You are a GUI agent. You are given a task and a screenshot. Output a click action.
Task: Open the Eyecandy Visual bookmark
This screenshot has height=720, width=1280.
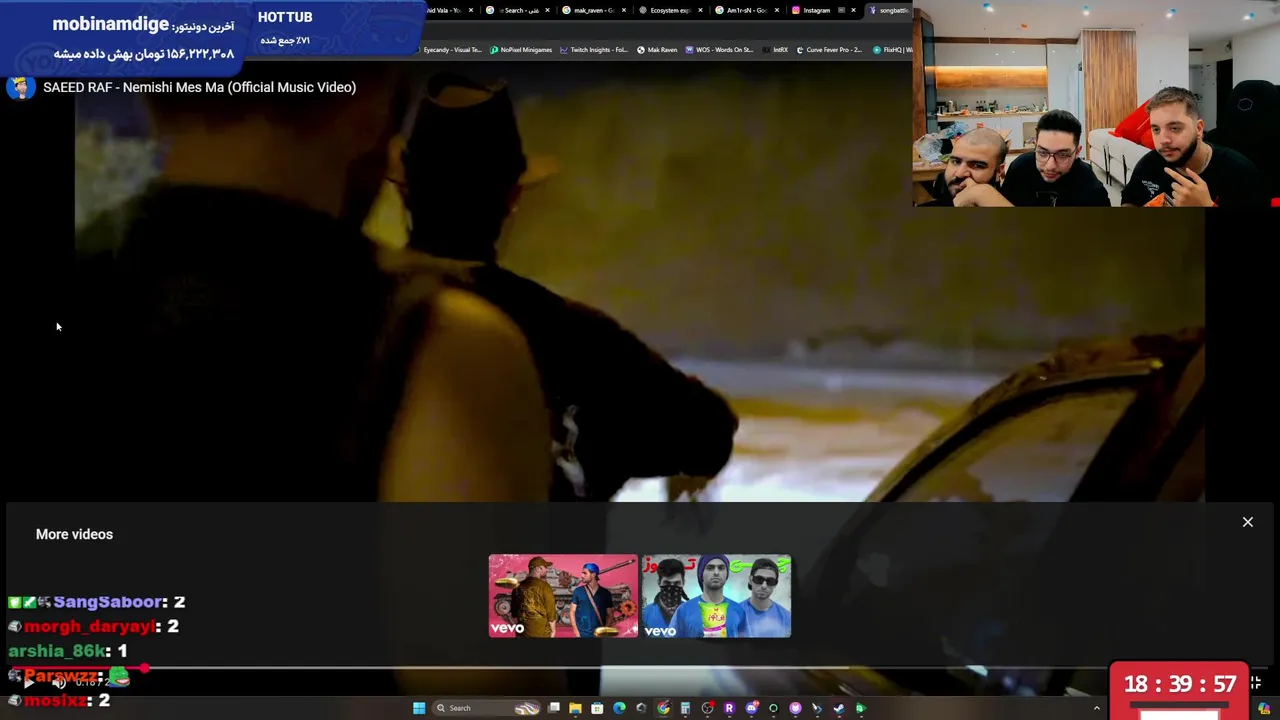[x=449, y=50]
